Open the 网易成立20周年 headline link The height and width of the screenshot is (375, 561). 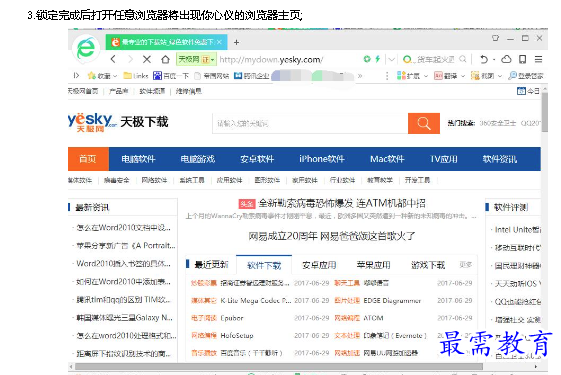pyautogui.click(x=332, y=236)
